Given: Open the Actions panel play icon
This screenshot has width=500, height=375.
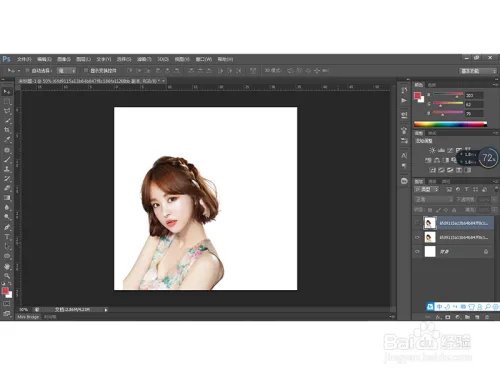Looking at the screenshot, I should pyautogui.click(x=404, y=100).
